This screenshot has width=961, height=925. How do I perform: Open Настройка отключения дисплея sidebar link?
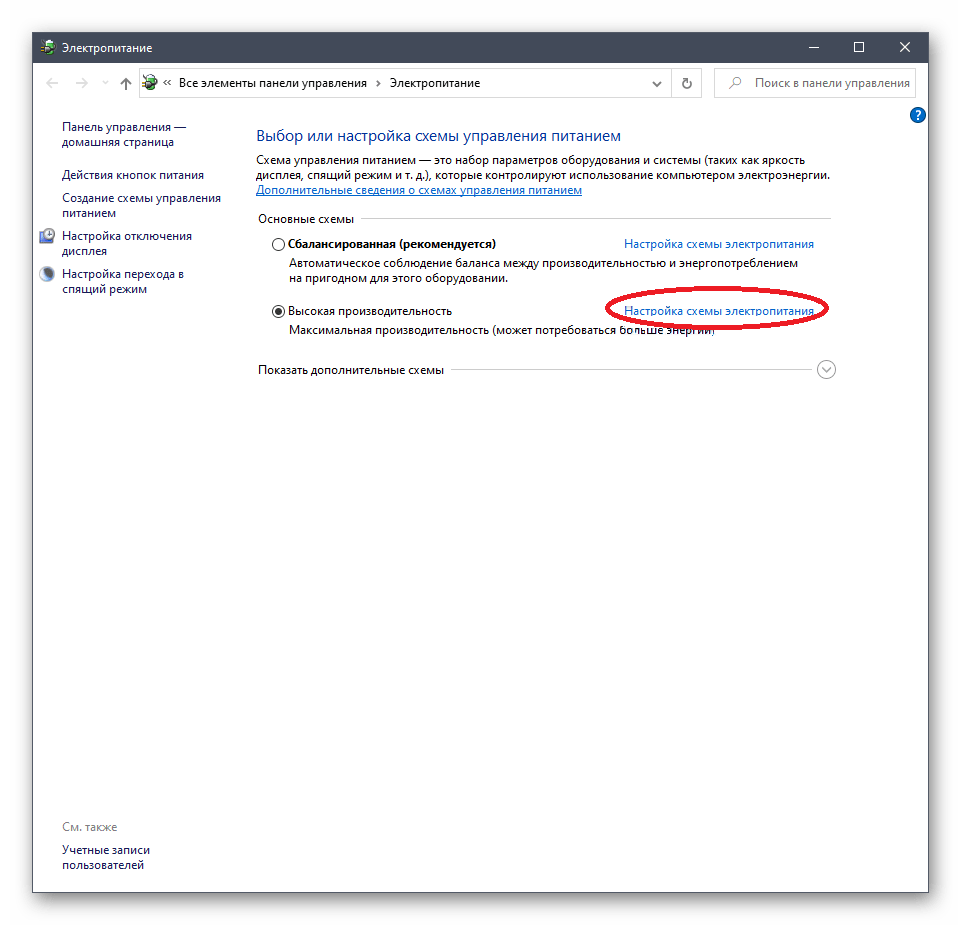[x=126, y=243]
